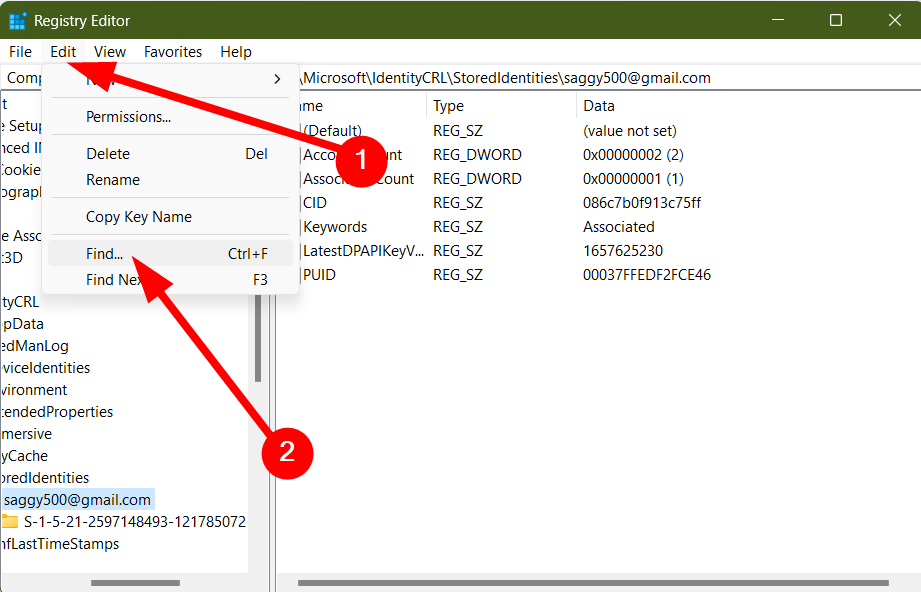Select the viceIdentities tree key

46,368
